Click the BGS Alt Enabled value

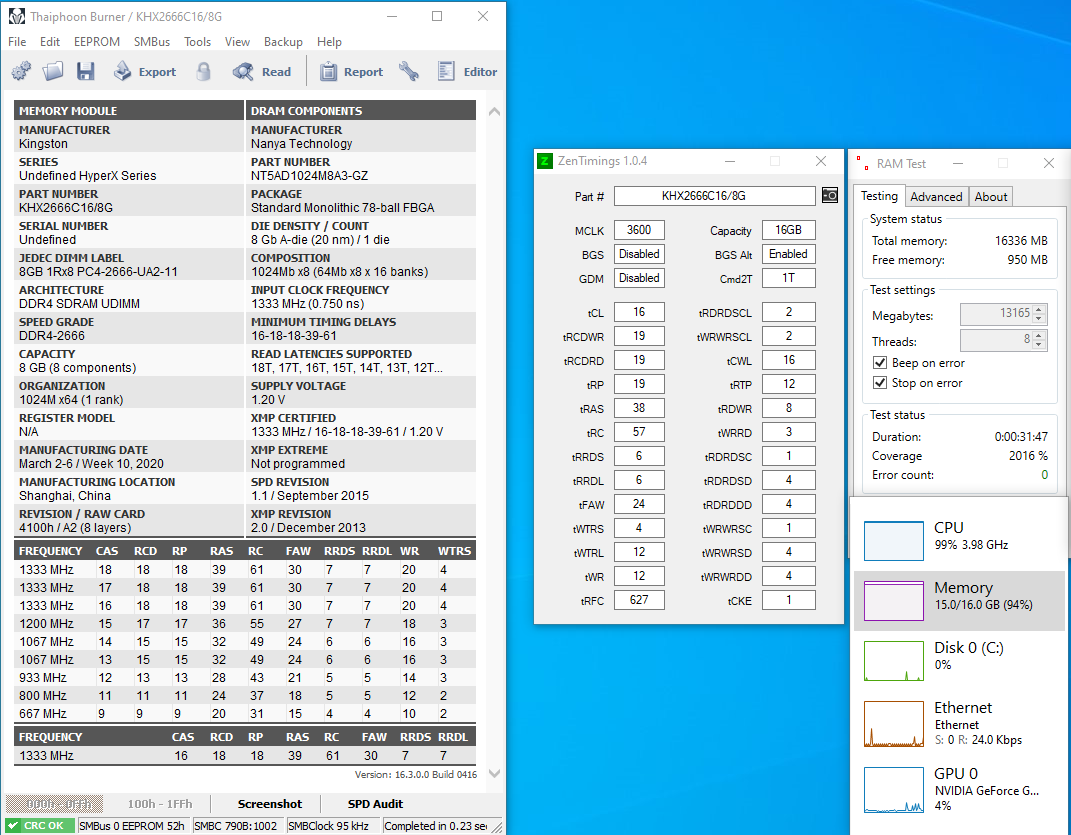point(788,254)
